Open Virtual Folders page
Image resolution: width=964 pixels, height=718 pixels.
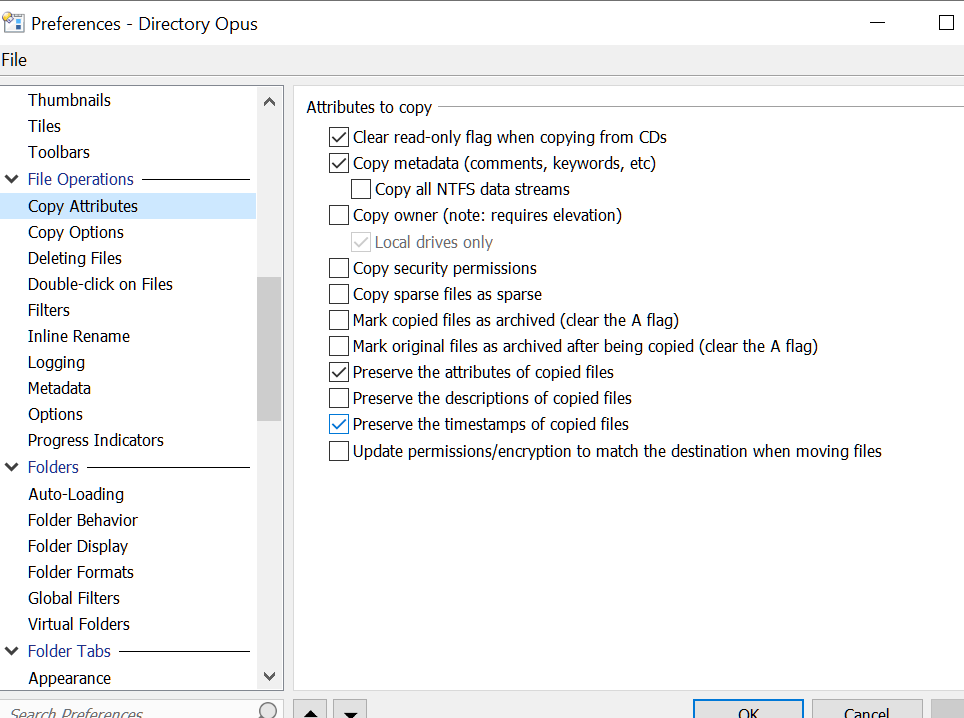coord(79,624)
